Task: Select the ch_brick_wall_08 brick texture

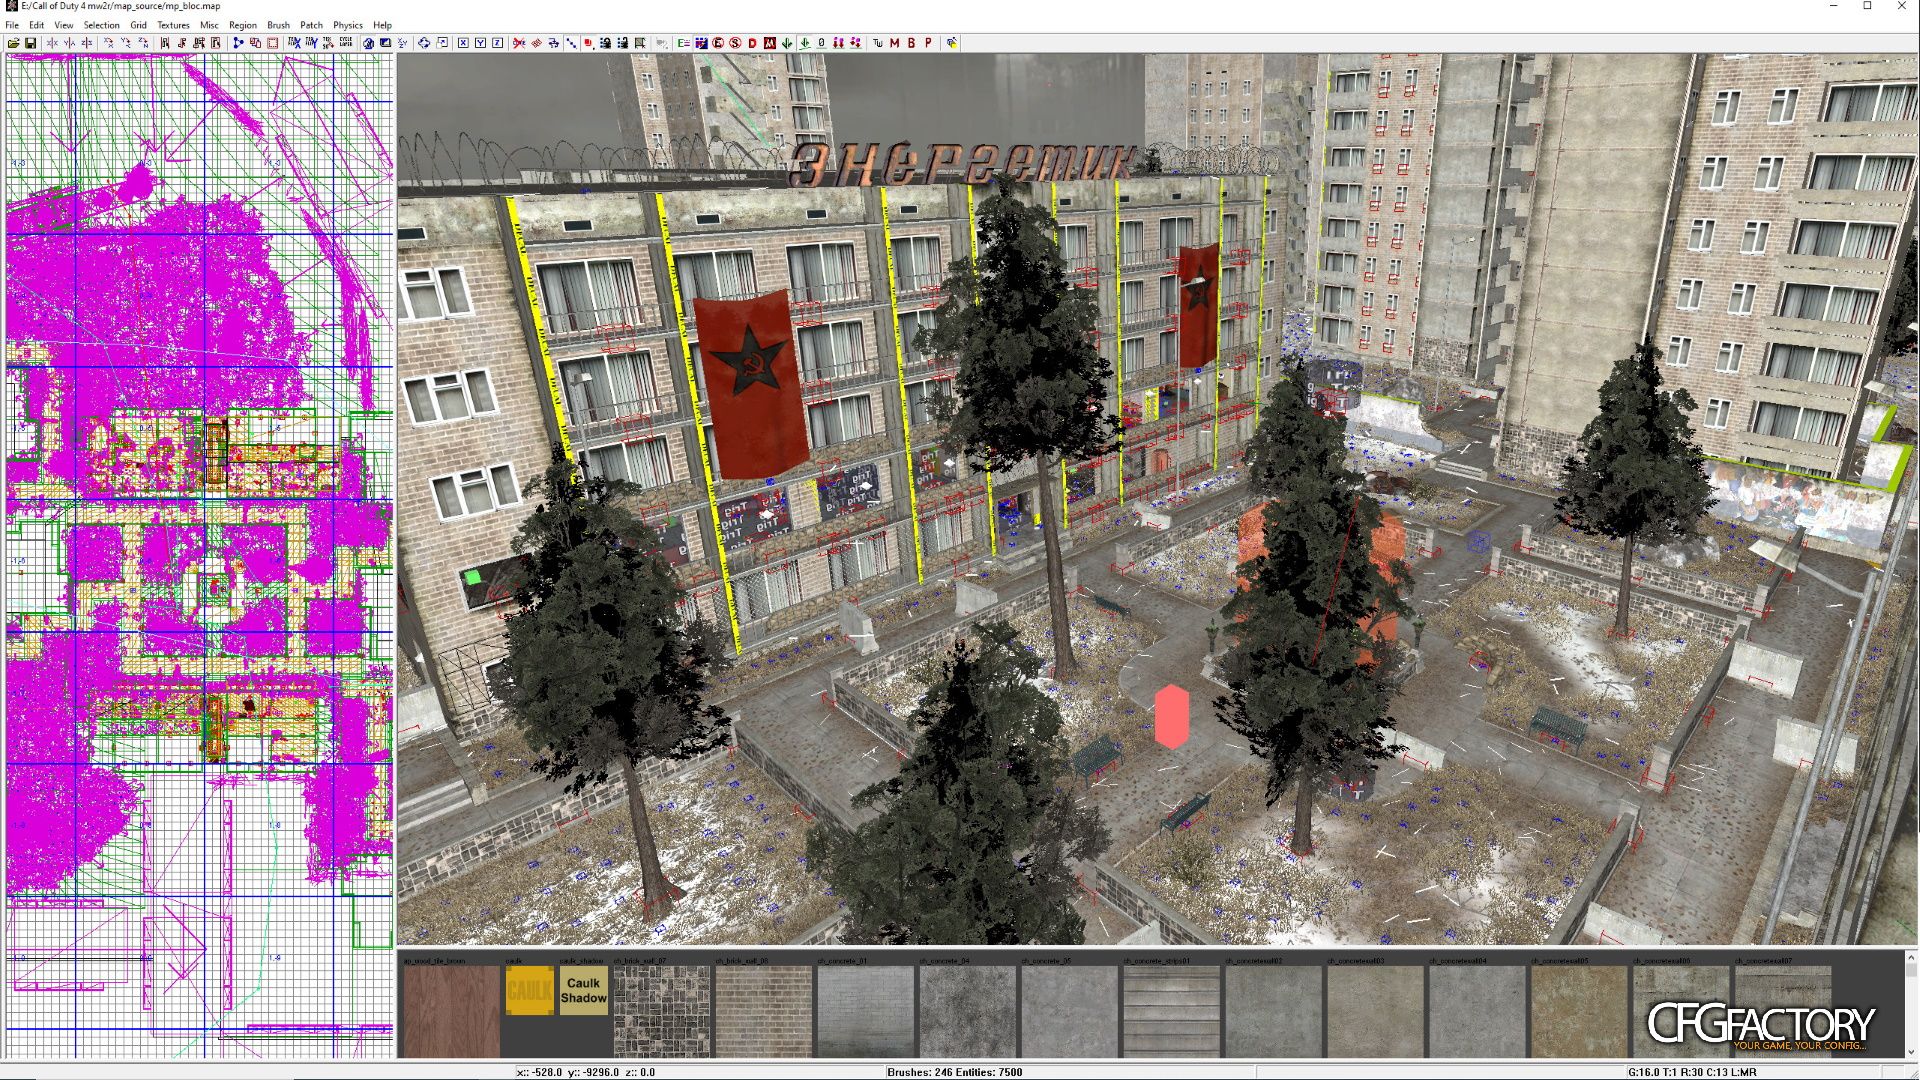Action: point(764,1011)
